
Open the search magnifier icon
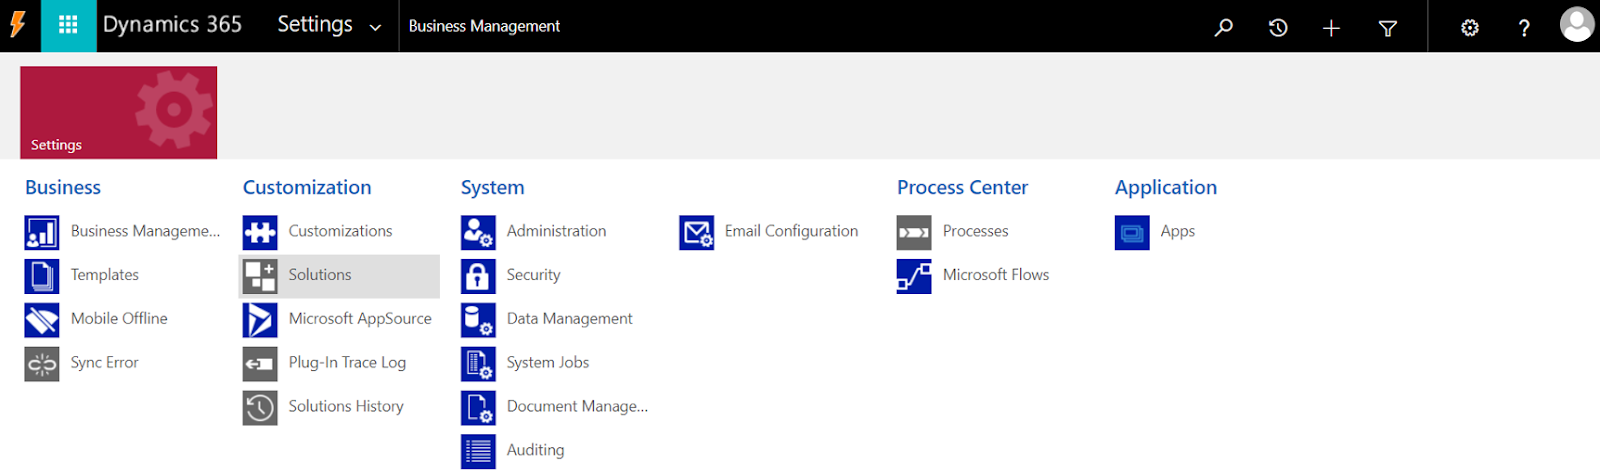1223,28
